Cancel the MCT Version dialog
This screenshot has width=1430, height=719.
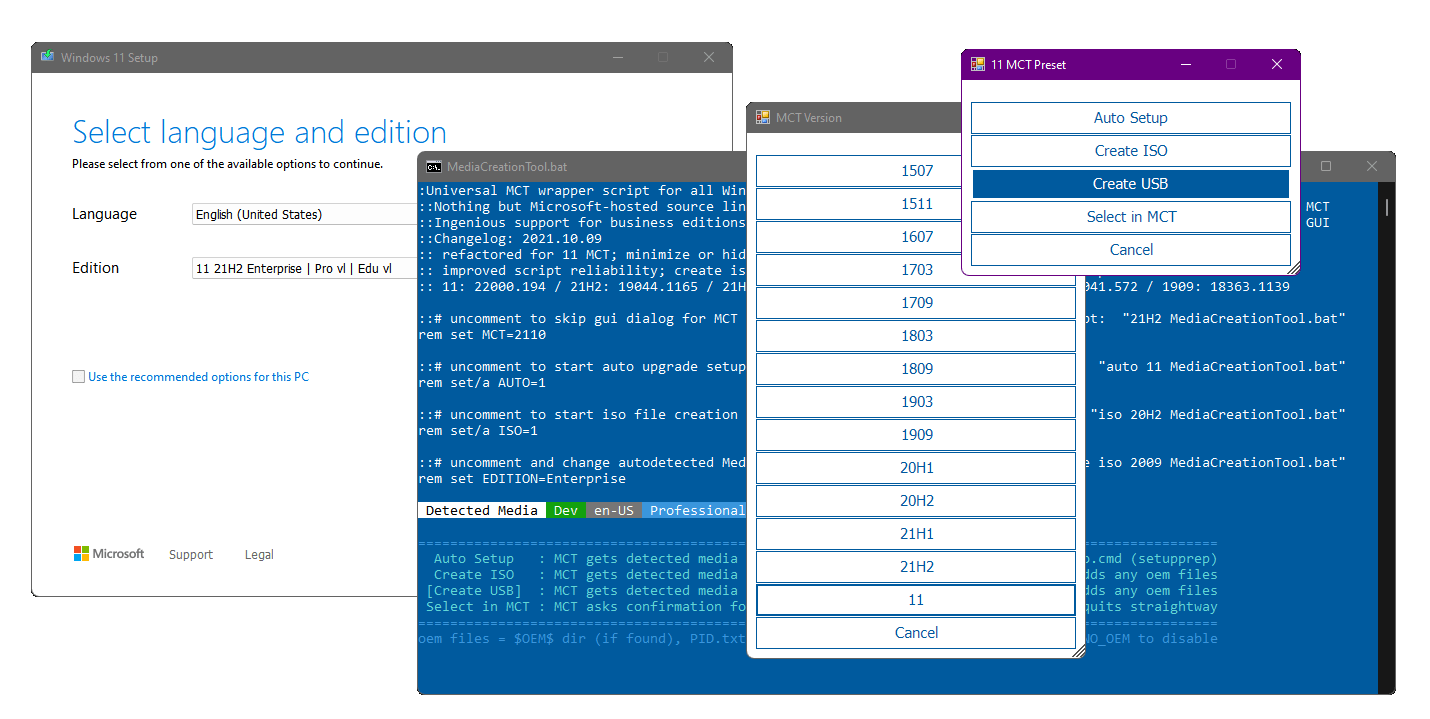click(916, 632)
